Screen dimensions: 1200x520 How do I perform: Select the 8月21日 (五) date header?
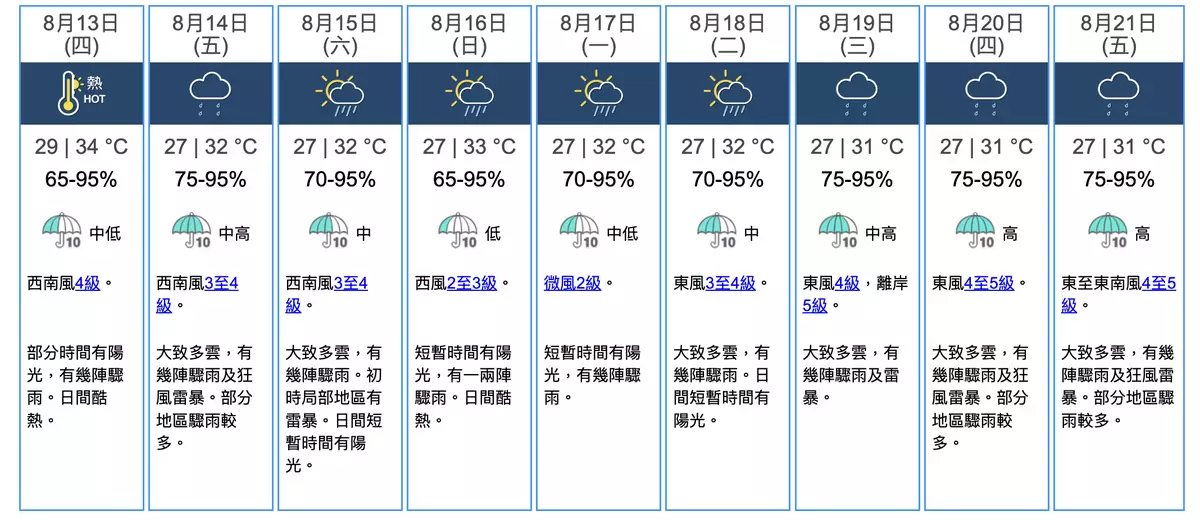pyautogui.click(x=1117, y=34)
